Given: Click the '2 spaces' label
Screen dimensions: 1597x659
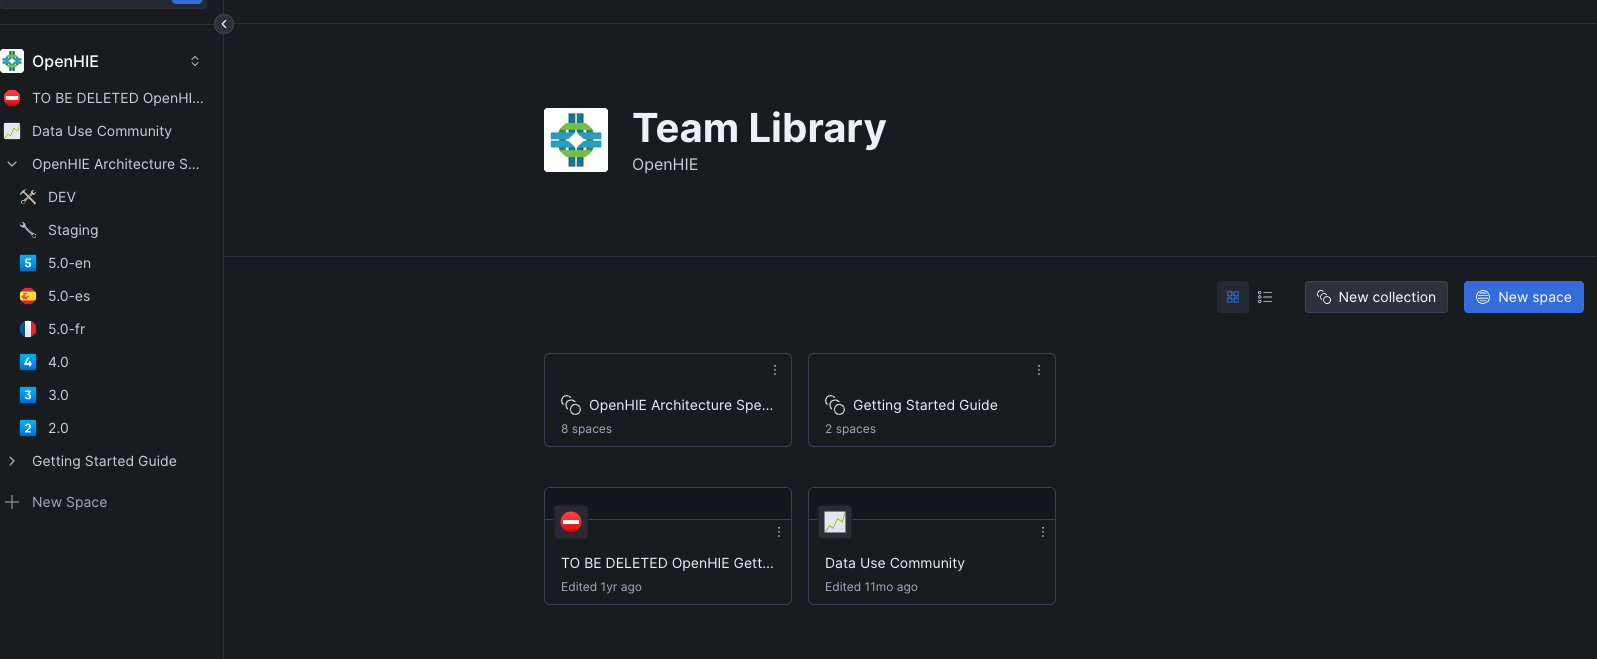Looking at the screenshot, I should pos(850,429).
